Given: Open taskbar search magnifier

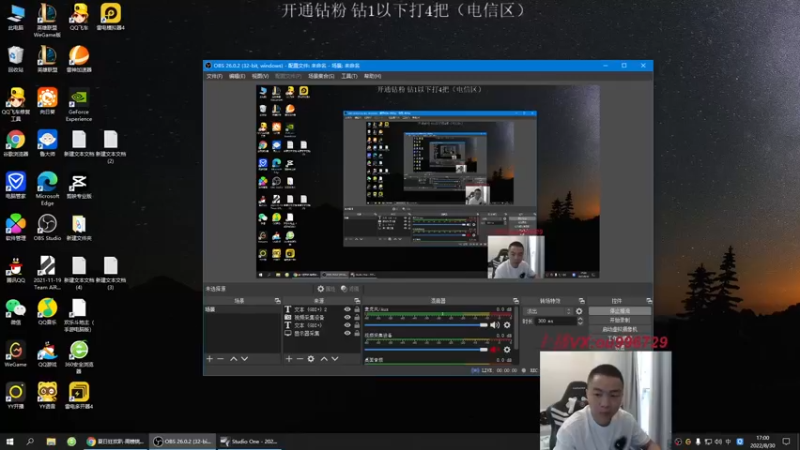Looking at the screenshot, I should pyautogui.click(x=30, y=441).
